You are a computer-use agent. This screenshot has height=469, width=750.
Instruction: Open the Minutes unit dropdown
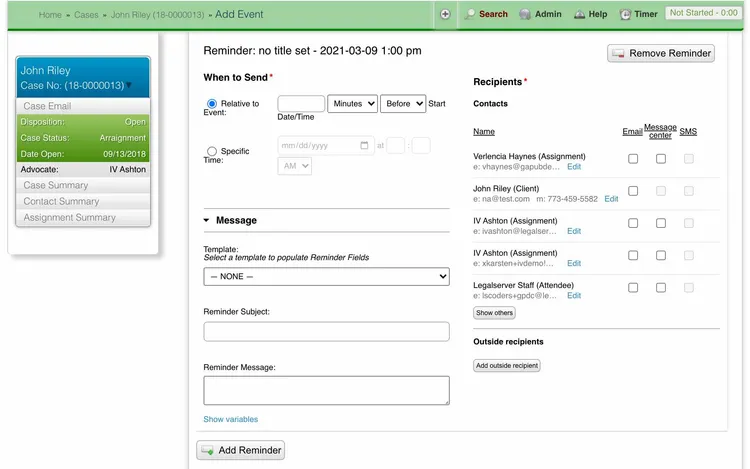click(x=353, y=104)
